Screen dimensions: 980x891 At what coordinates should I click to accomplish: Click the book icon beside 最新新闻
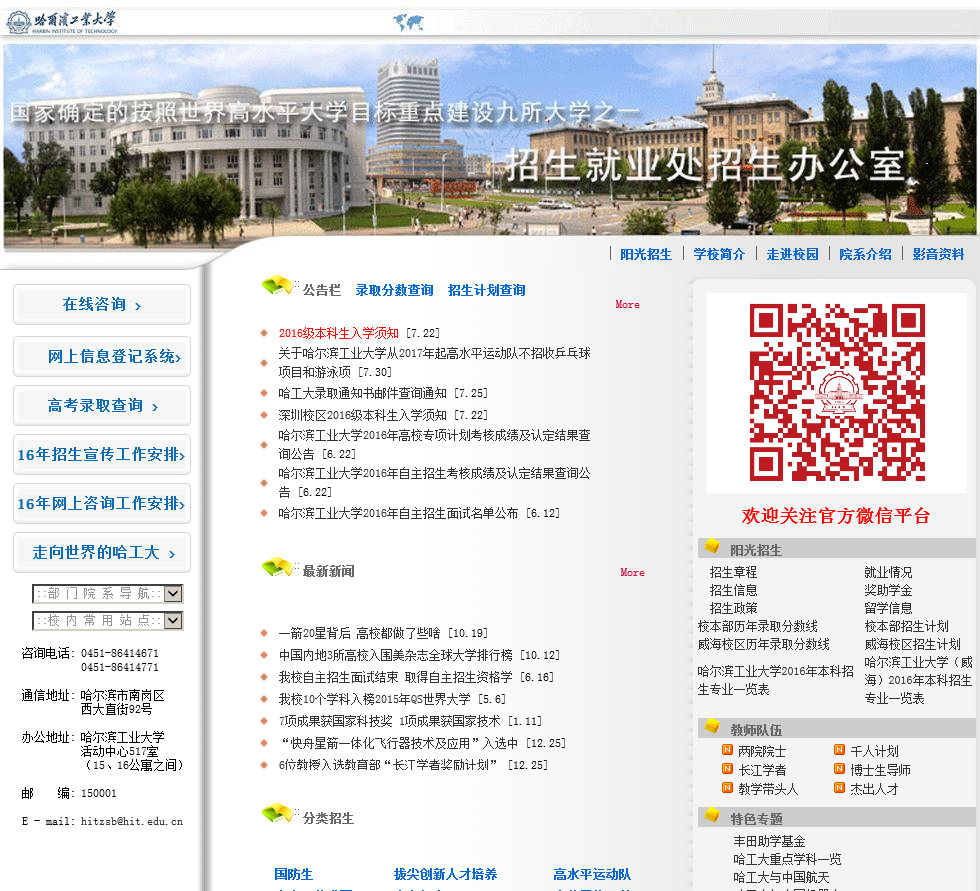[x=278, y=568]
